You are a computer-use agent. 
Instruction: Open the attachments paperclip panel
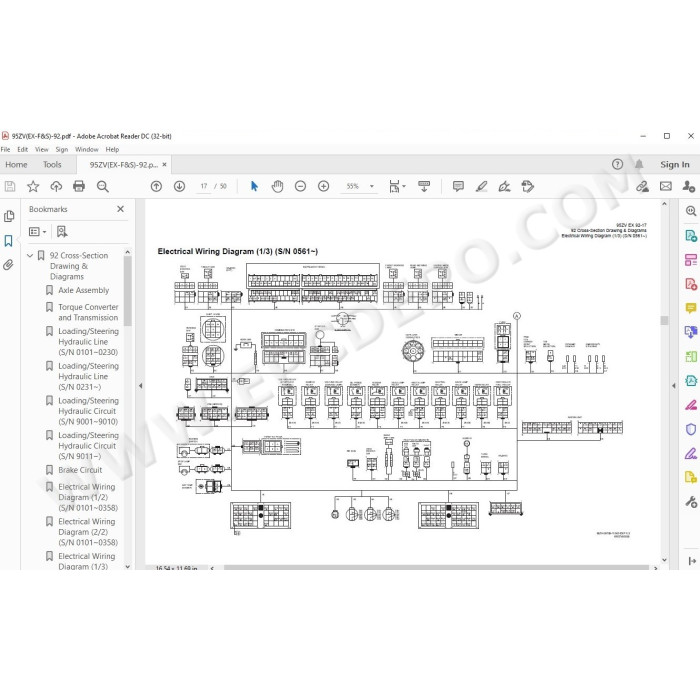point(8,265)
